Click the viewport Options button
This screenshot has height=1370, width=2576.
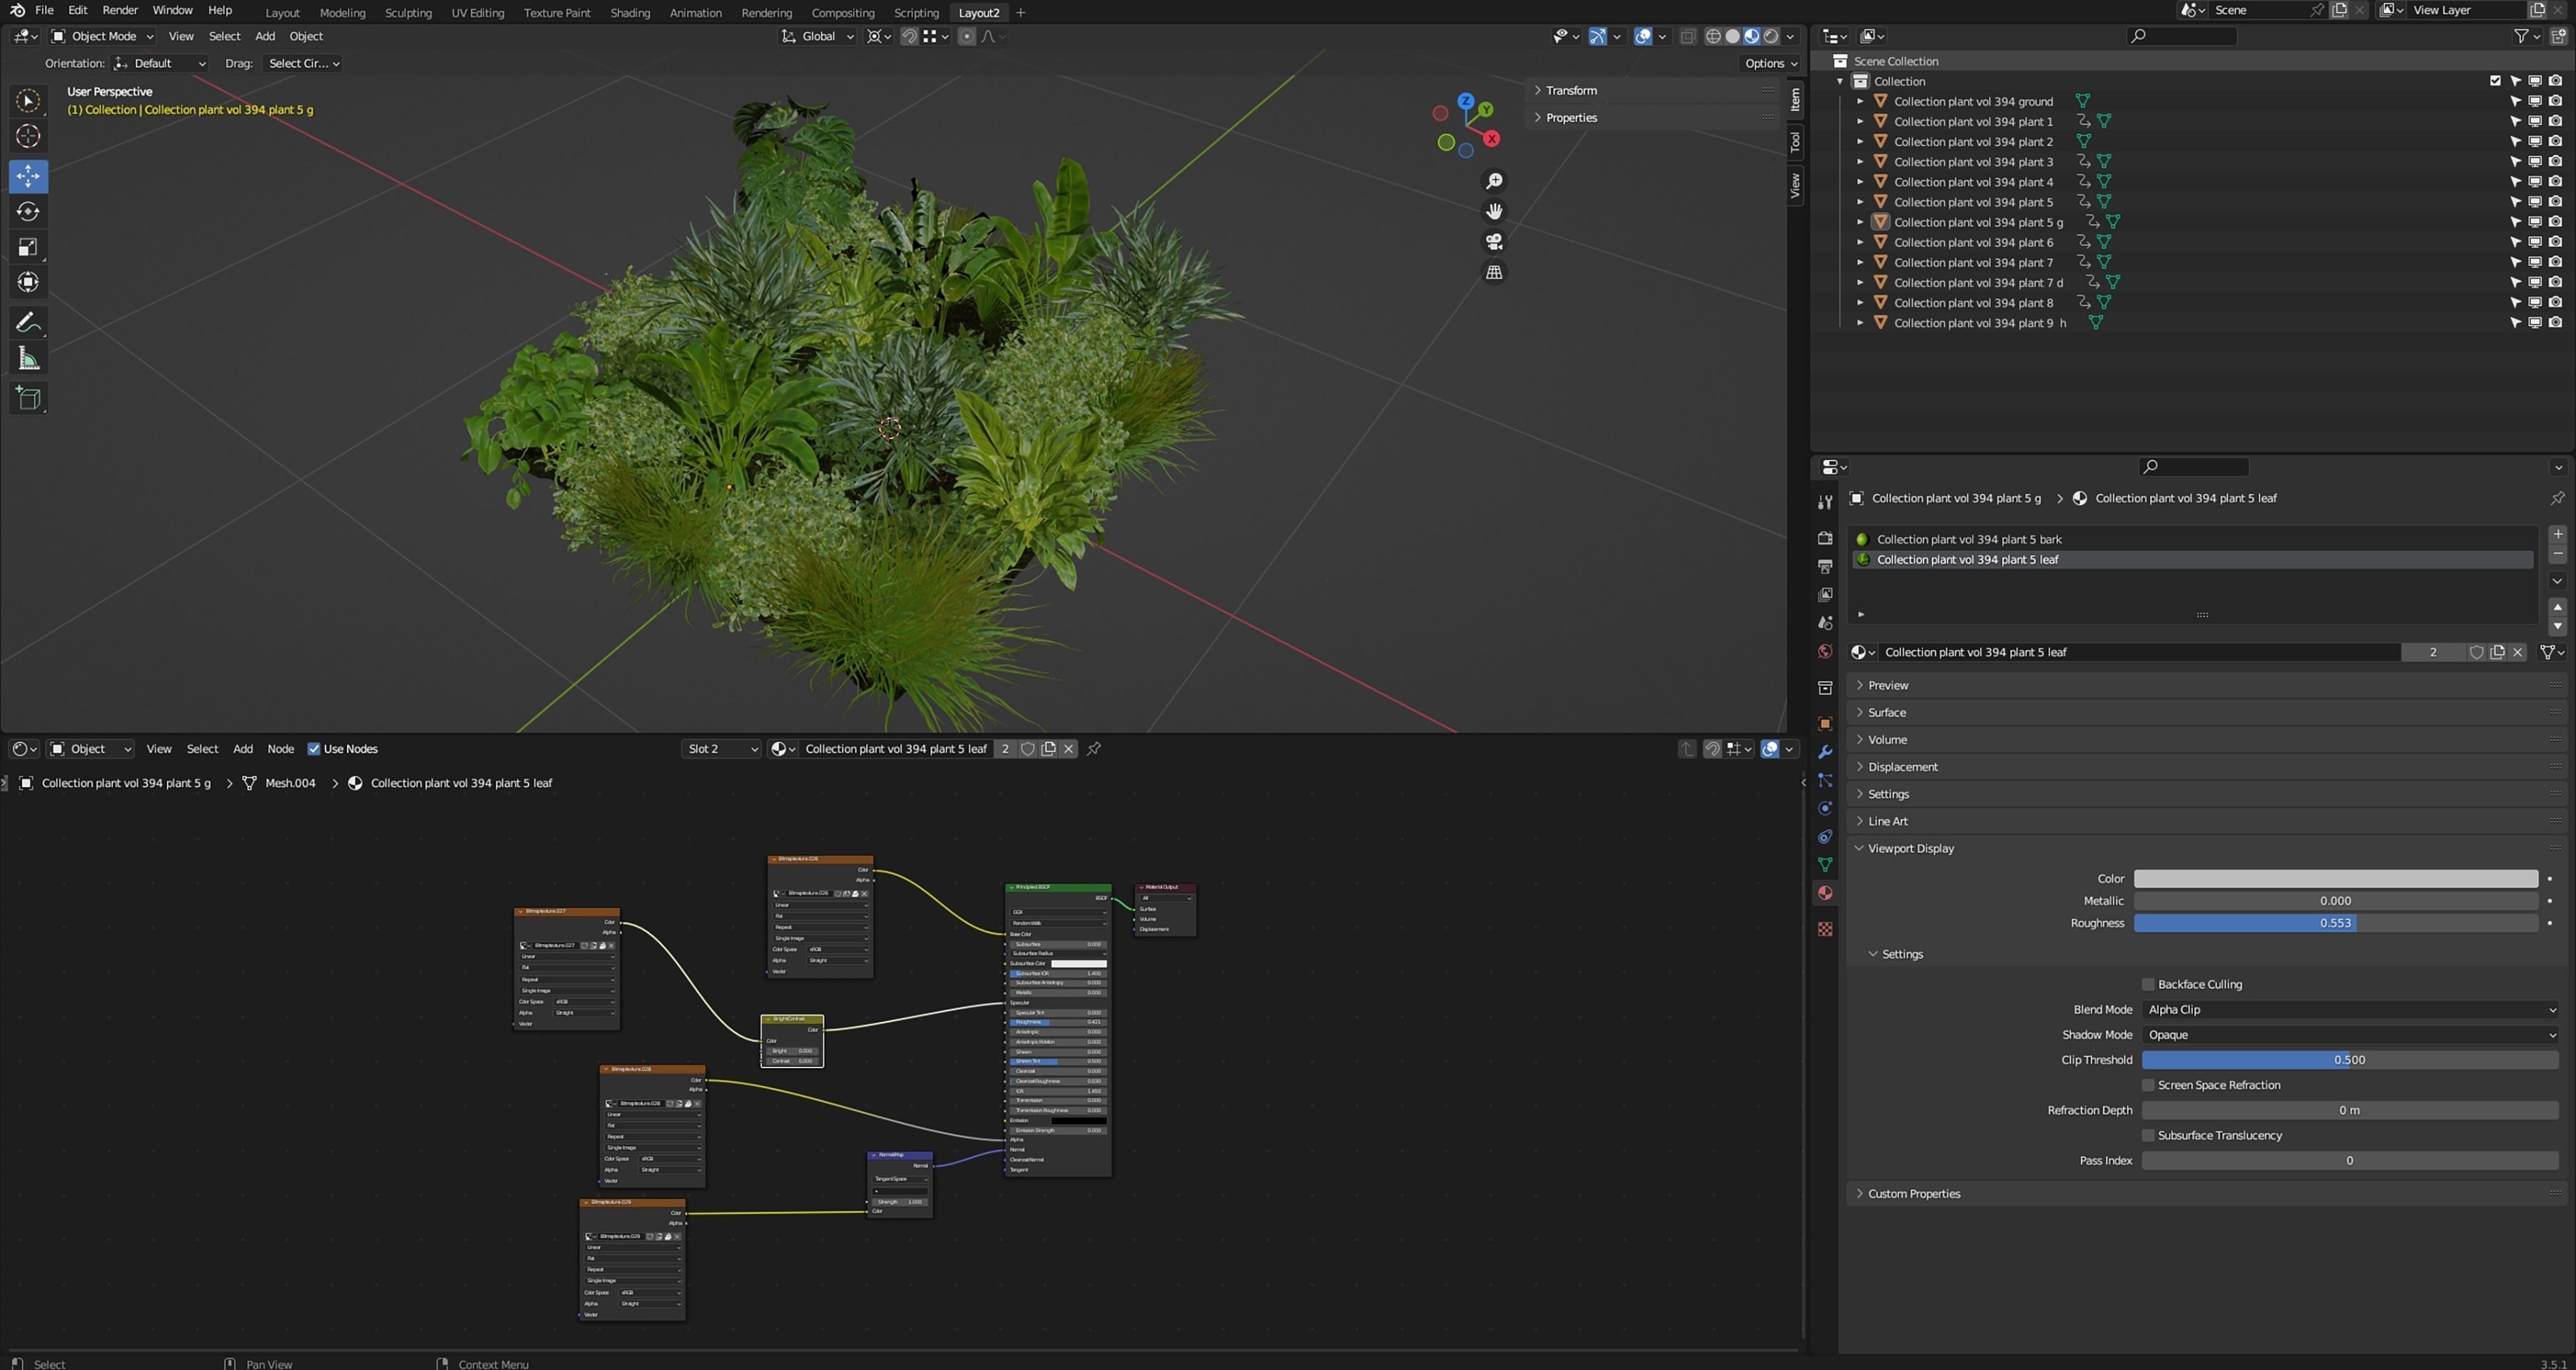[1771, 63]
